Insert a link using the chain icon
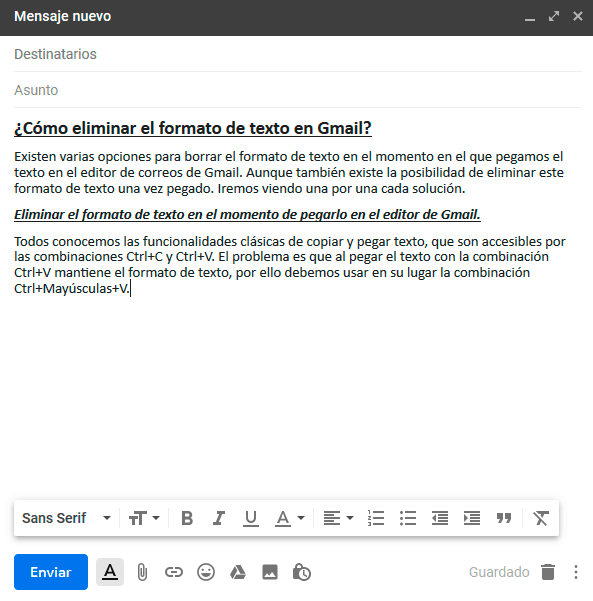The height and width of the screenshot is (601, 593). [x=174, y=572]
